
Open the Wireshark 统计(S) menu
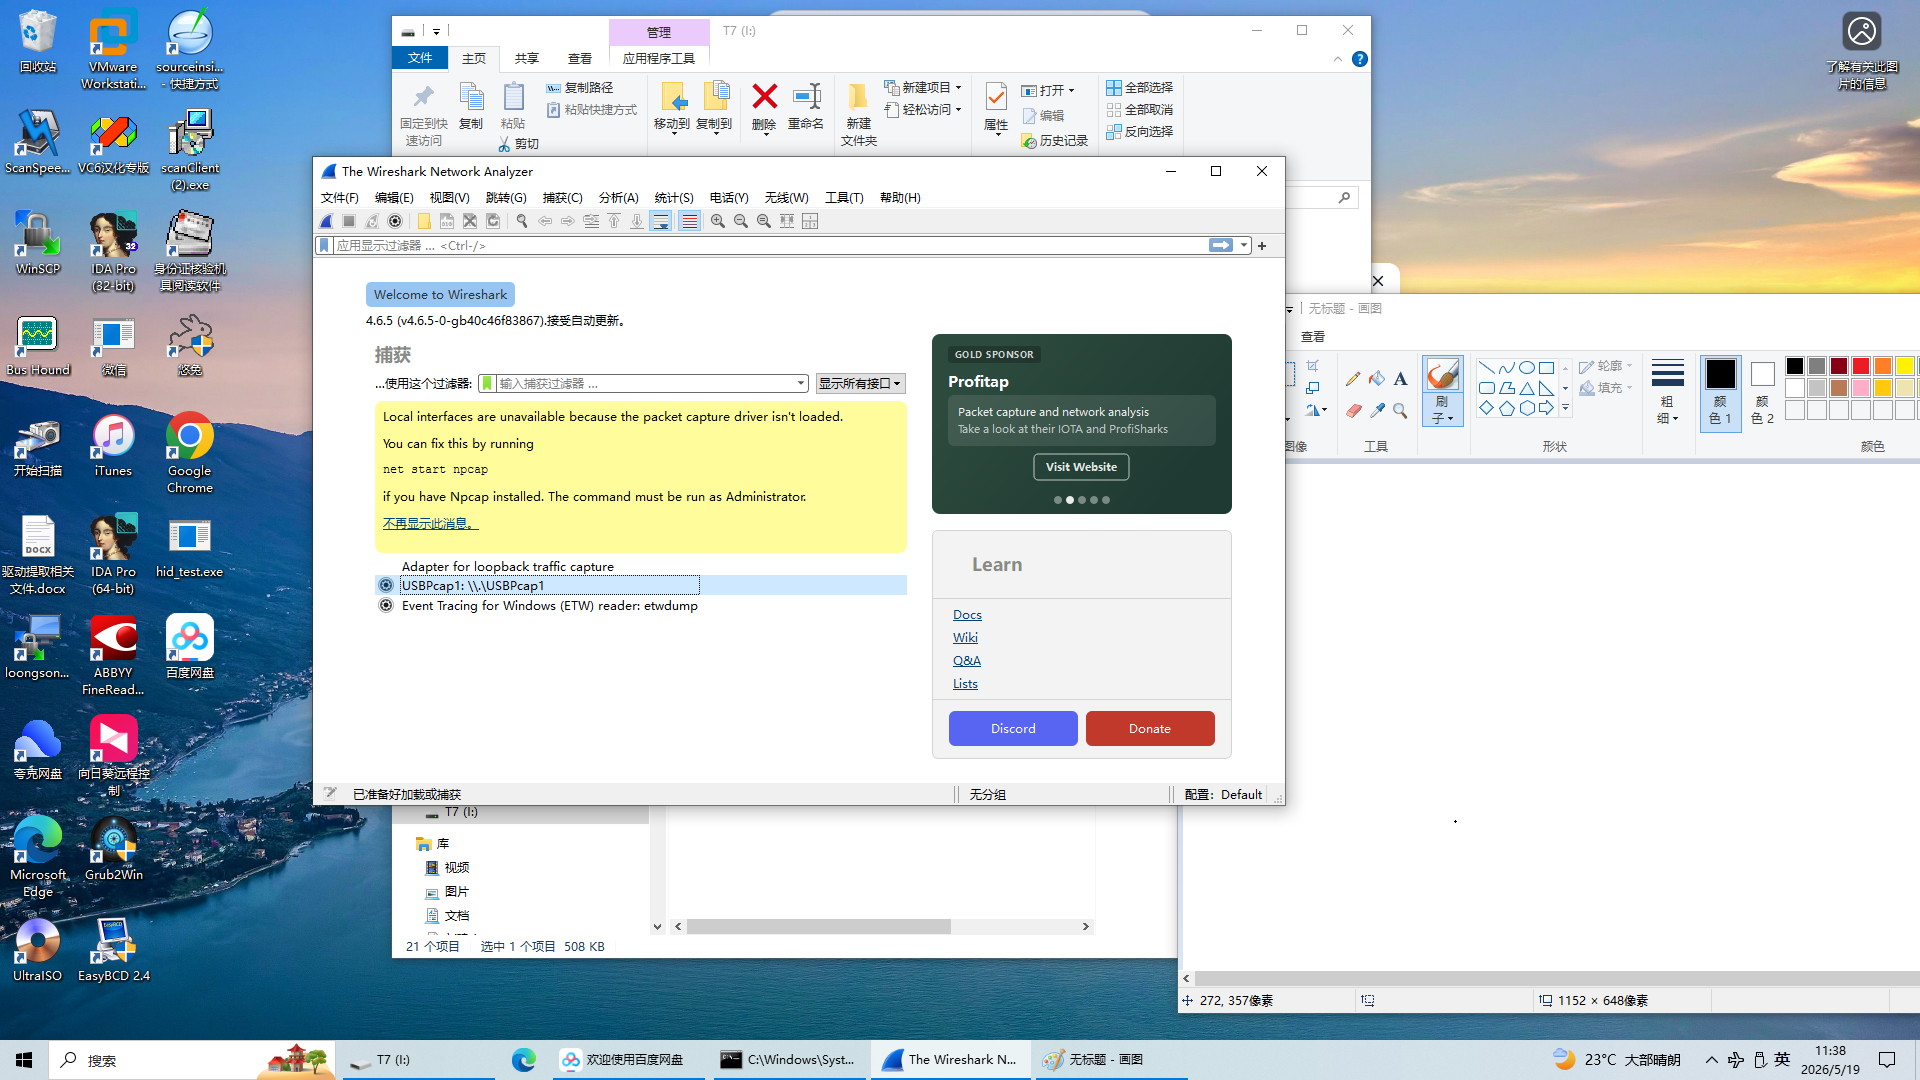tap(674, 198)
